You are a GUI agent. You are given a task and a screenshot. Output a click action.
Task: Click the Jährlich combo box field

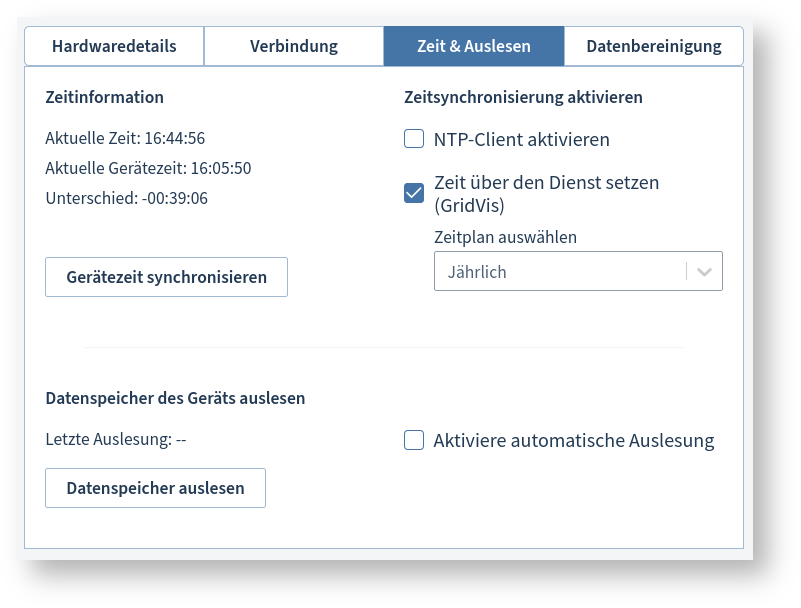560,270
